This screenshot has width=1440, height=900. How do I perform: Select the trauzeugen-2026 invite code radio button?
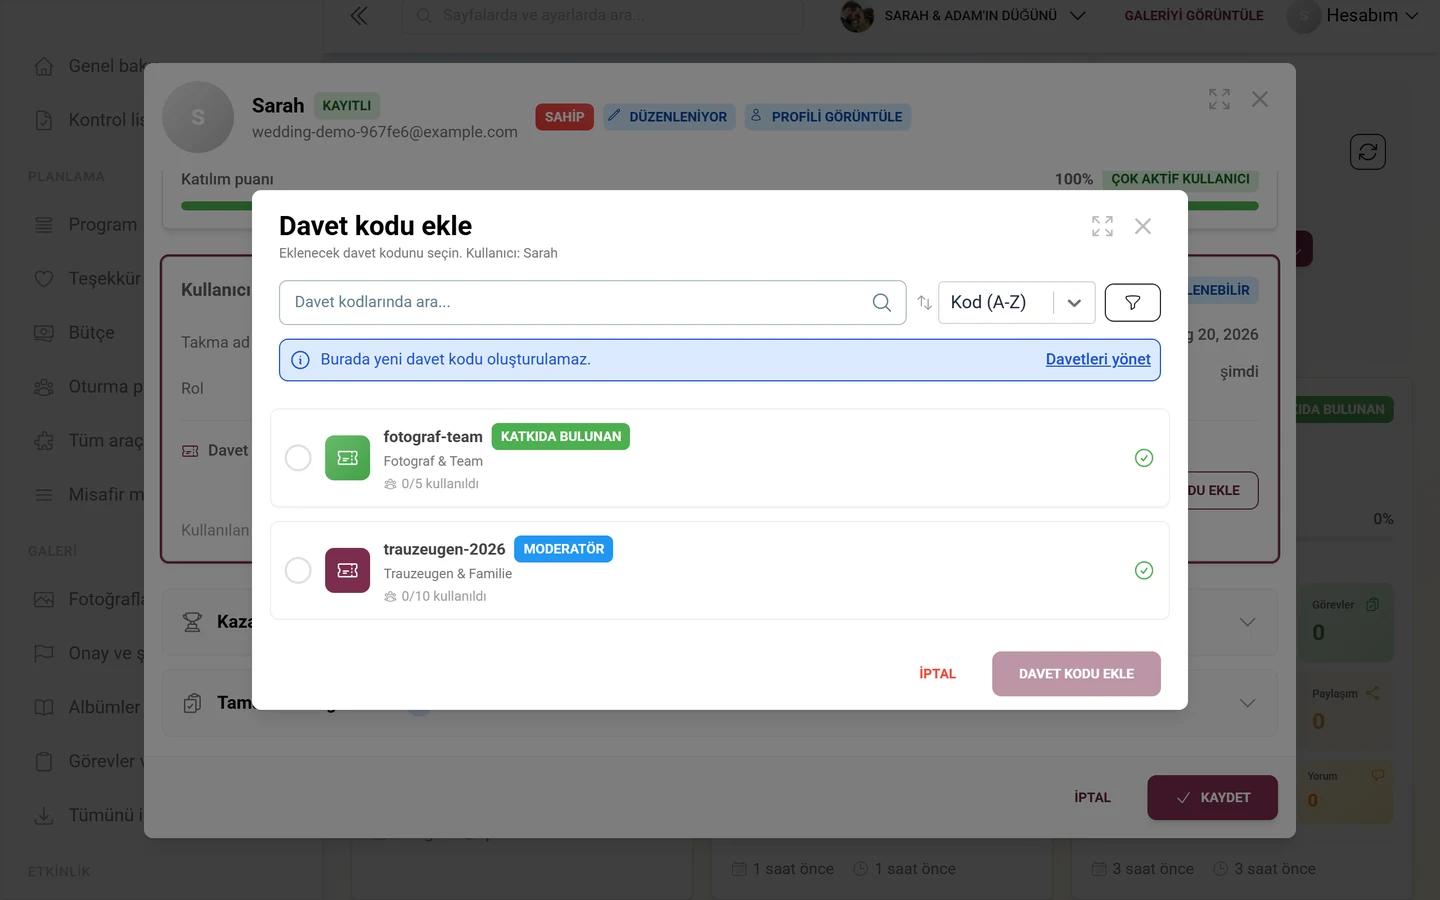click(298, 571)
